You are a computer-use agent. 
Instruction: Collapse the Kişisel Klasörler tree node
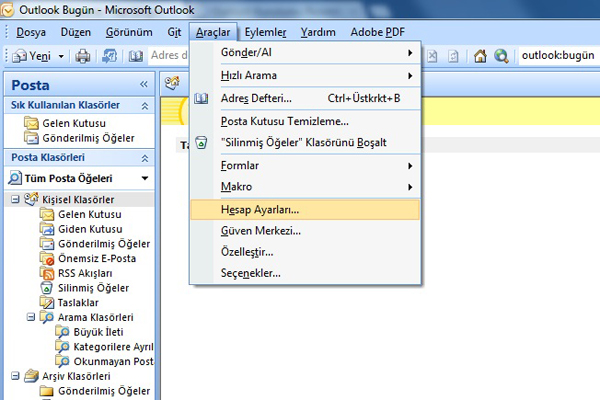coord(15,199)
